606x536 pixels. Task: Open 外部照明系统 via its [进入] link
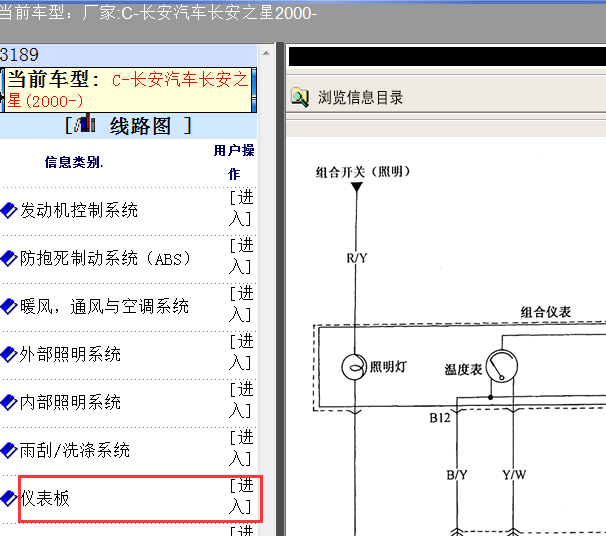pos(241,352)
